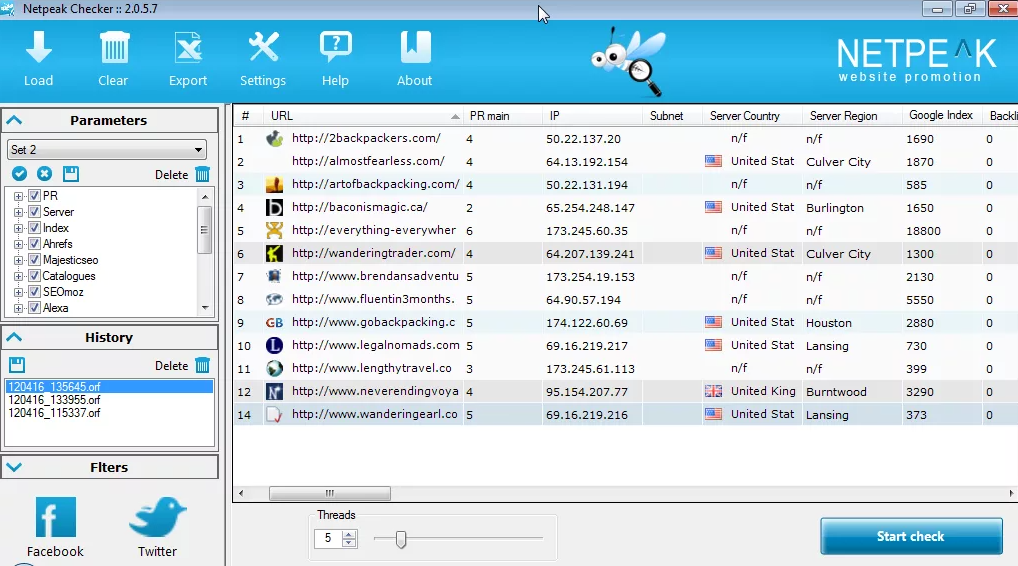This screenshot has height=566, width=1018.
Task: Click the Delete trash icon in History
Action: coord(203,365)
